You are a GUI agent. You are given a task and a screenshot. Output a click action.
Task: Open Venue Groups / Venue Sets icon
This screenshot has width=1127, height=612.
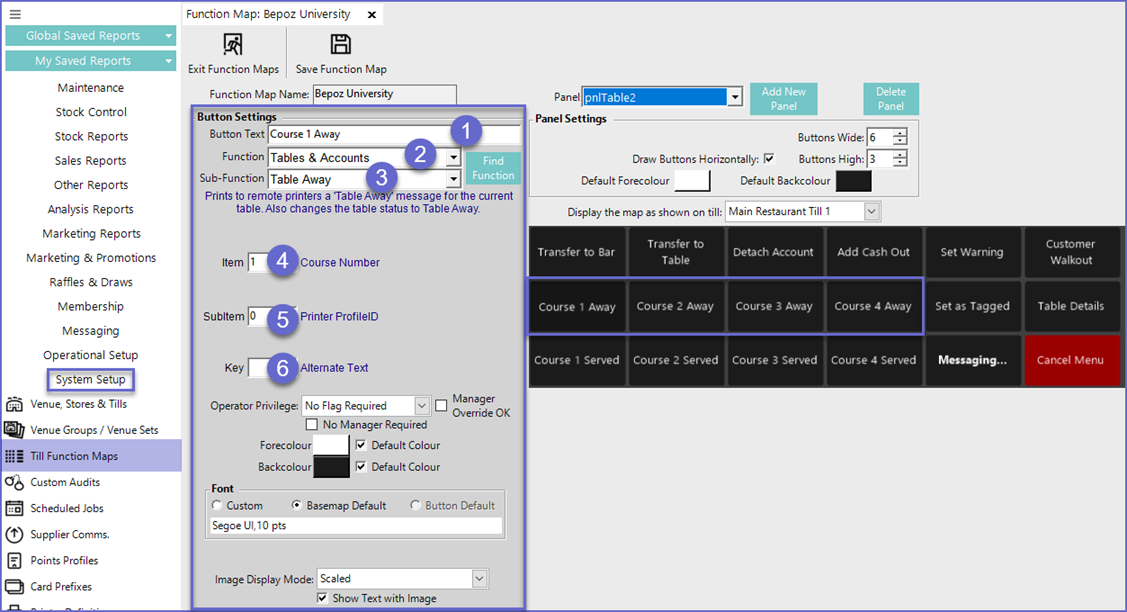click(14, 430)
